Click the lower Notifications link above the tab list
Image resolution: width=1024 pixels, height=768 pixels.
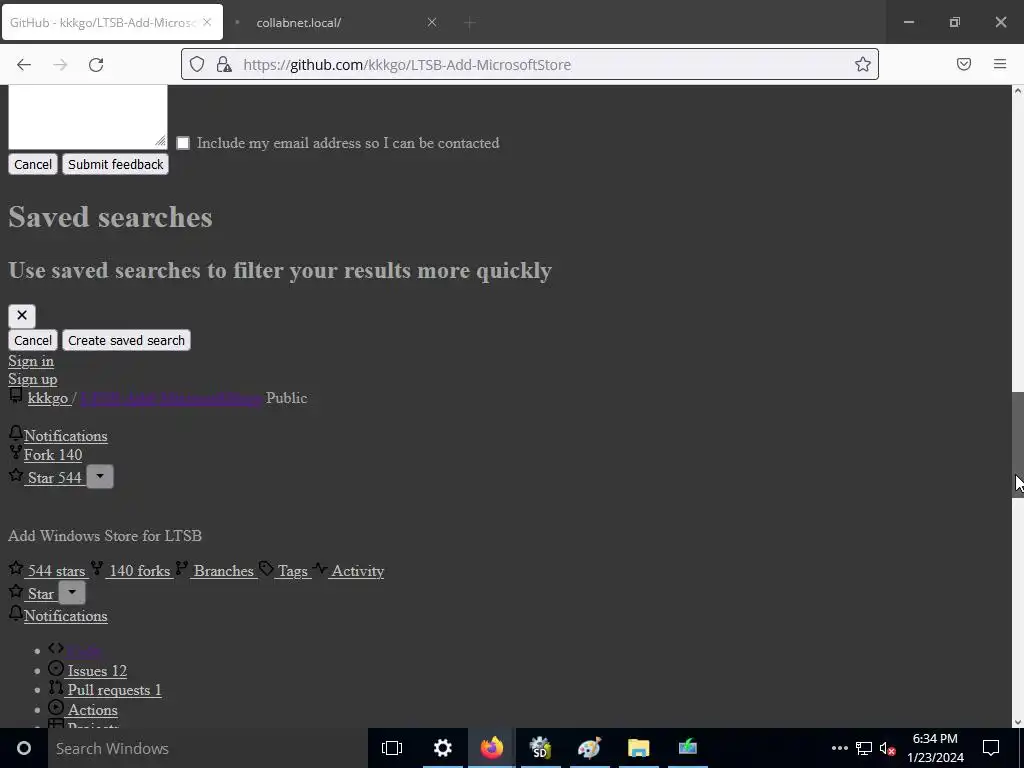pos(65,616)
